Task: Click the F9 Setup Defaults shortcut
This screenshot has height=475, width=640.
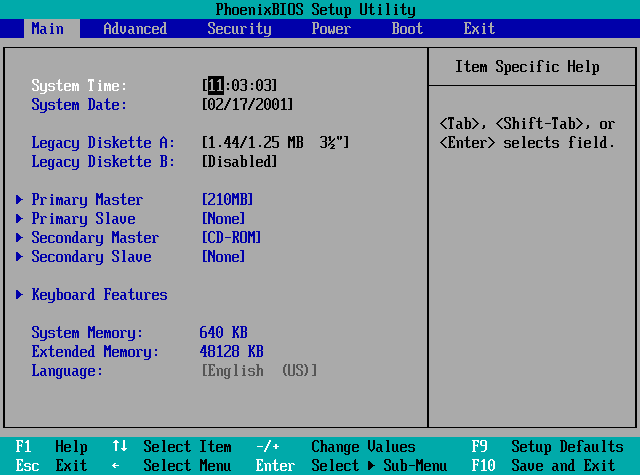Action: pyautogui.click(x=547, y=447)
